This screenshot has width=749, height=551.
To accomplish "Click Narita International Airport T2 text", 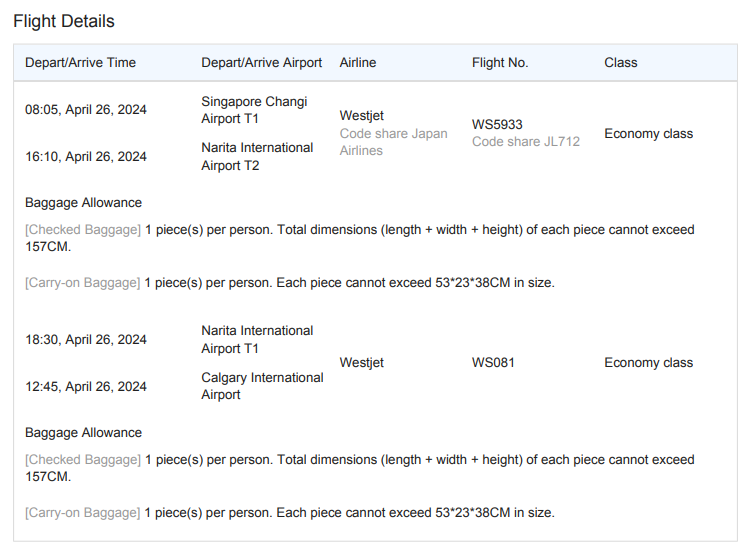I will click(257, 156).
